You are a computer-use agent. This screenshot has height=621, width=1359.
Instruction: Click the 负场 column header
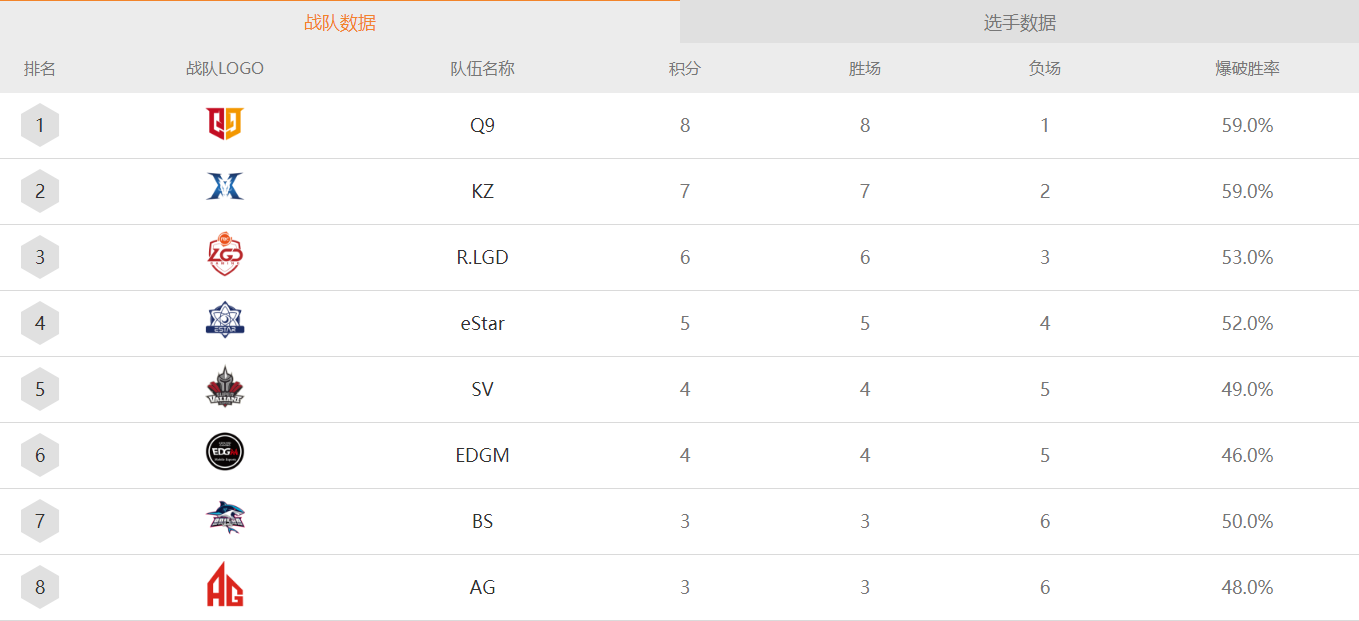point(1045,69)
